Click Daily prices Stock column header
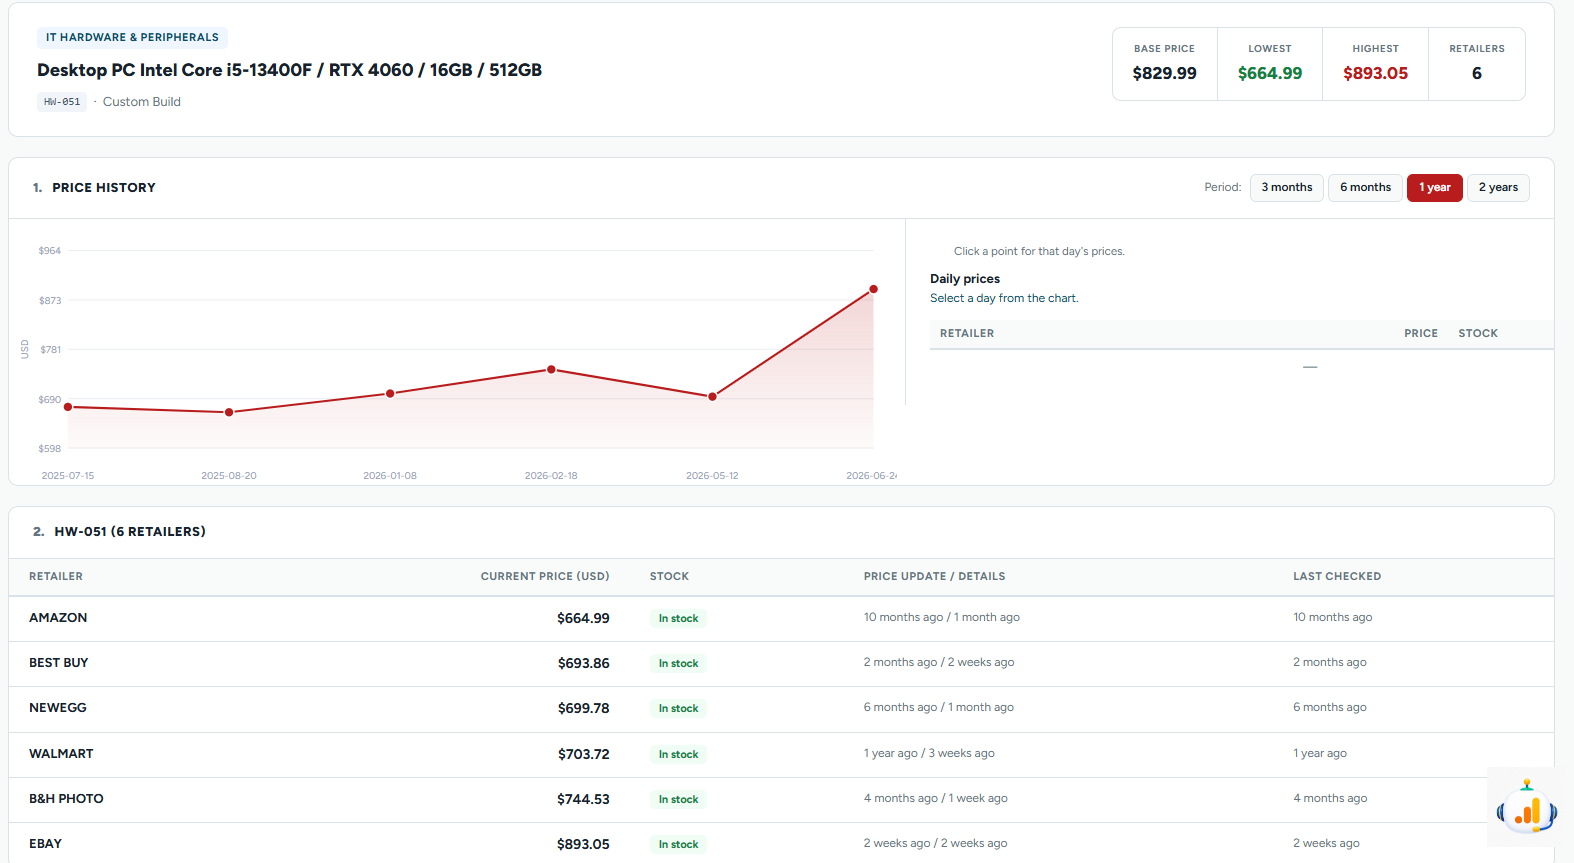The width and height of the screenshot is (1574, 863). [1478, 334]
